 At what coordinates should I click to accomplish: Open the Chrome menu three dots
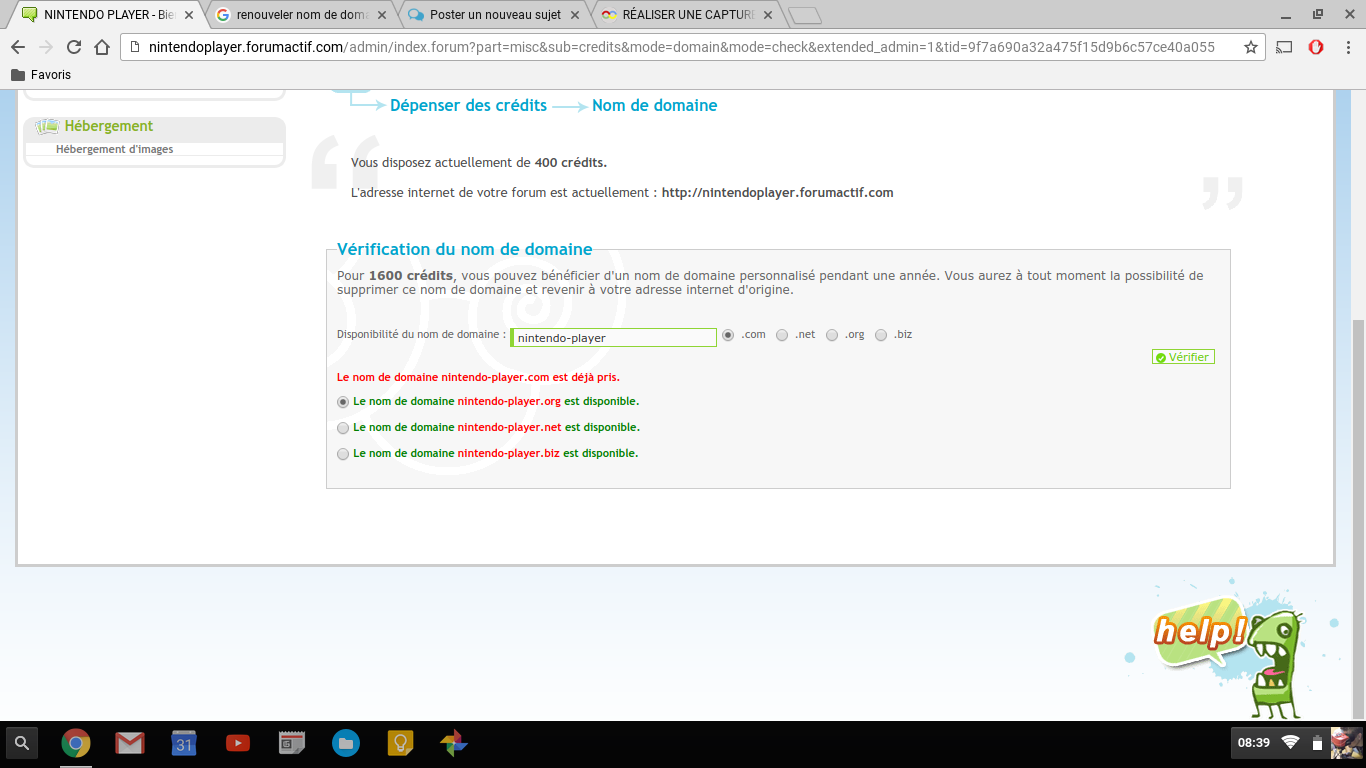click(1346, 47)
